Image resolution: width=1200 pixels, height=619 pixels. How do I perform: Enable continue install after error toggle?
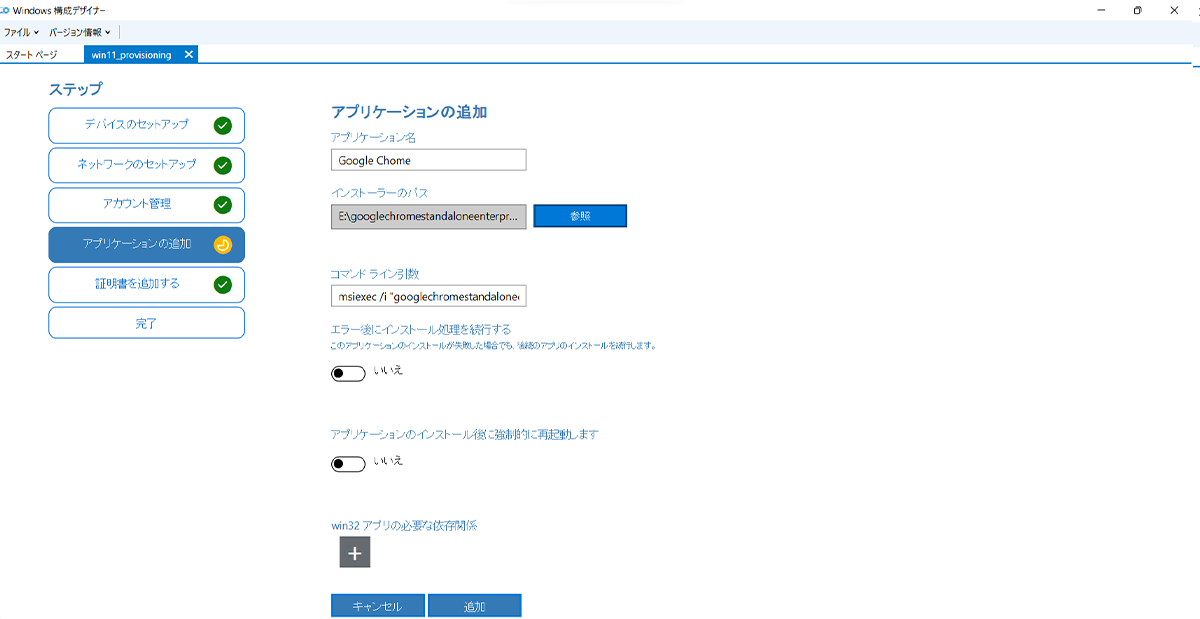pyautogui.click(x=348, y=373)
